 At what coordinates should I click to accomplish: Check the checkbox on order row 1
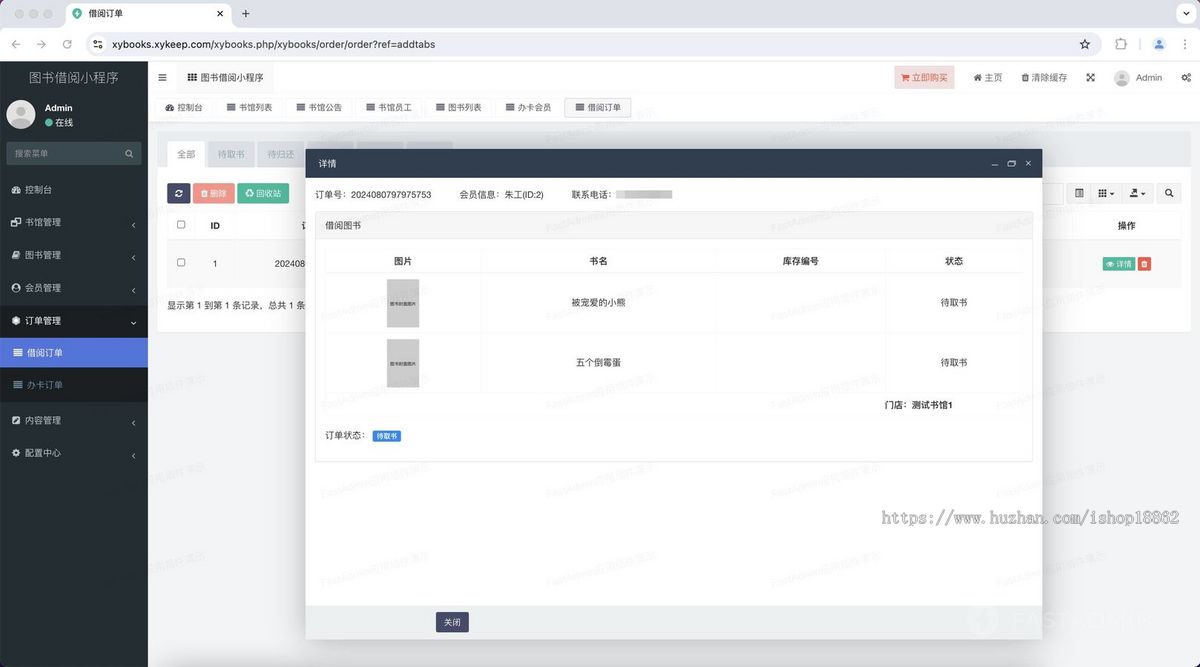point(181,263)
